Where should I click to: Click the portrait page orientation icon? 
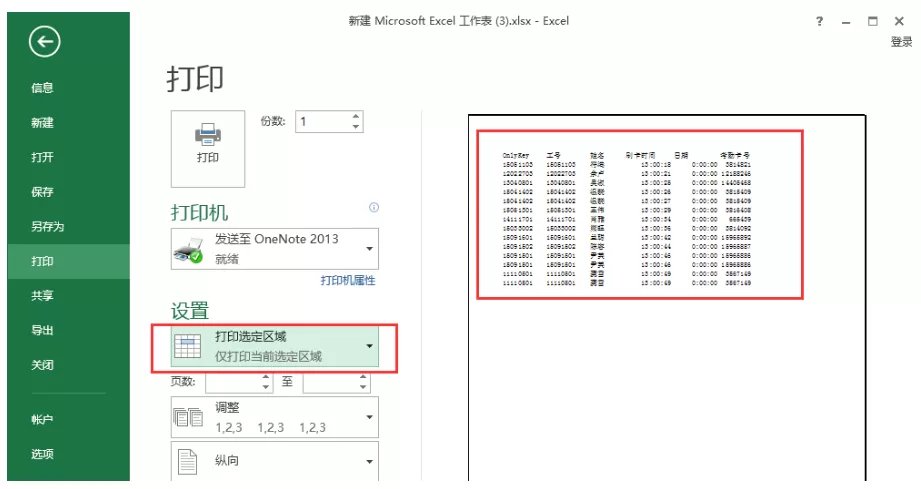[187, 461]
